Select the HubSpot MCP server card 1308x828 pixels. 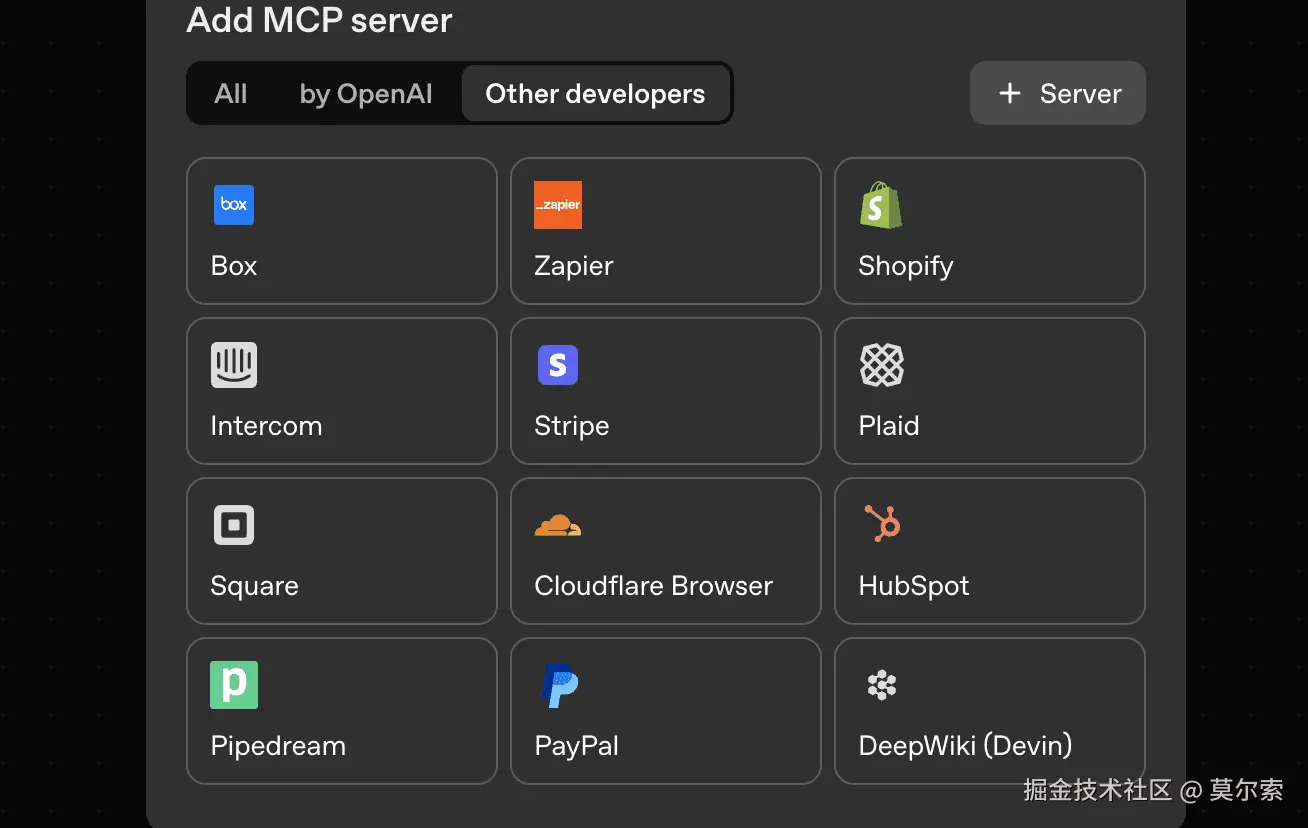(989, 551)
